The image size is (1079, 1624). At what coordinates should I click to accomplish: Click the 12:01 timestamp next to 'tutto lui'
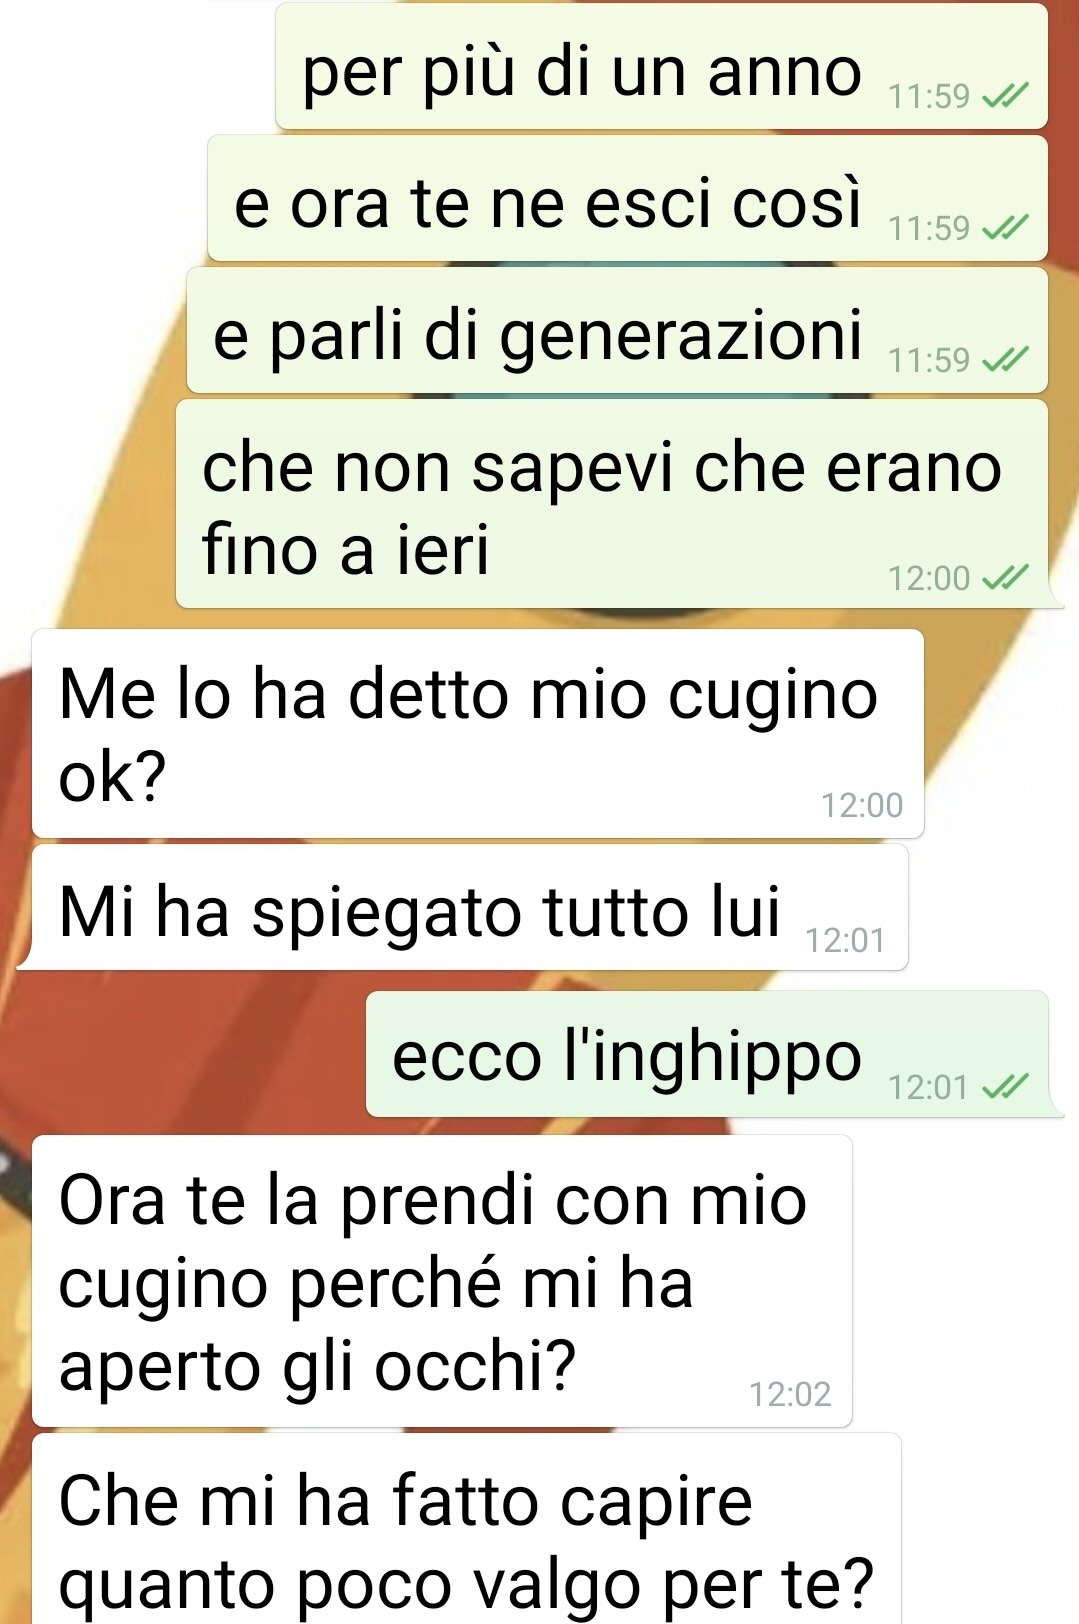pyautogui.click(x=846, y=941)
